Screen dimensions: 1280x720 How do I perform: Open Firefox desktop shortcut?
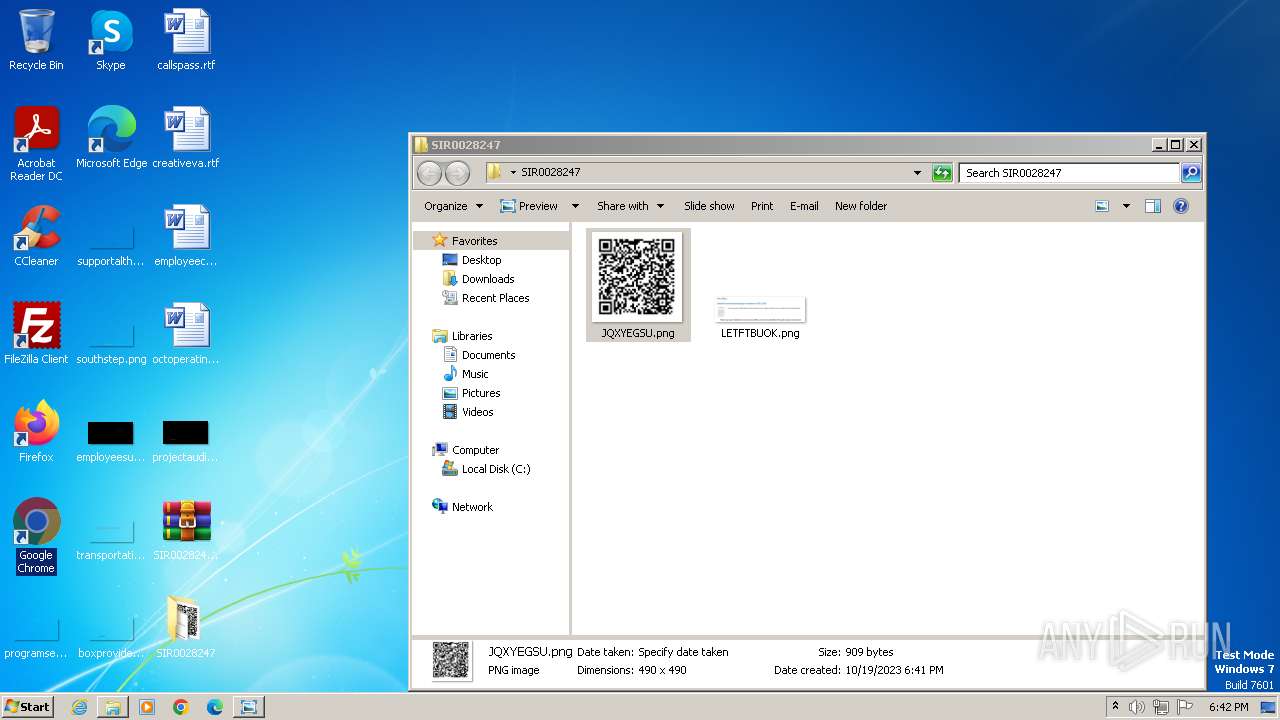tap(36, 431)
